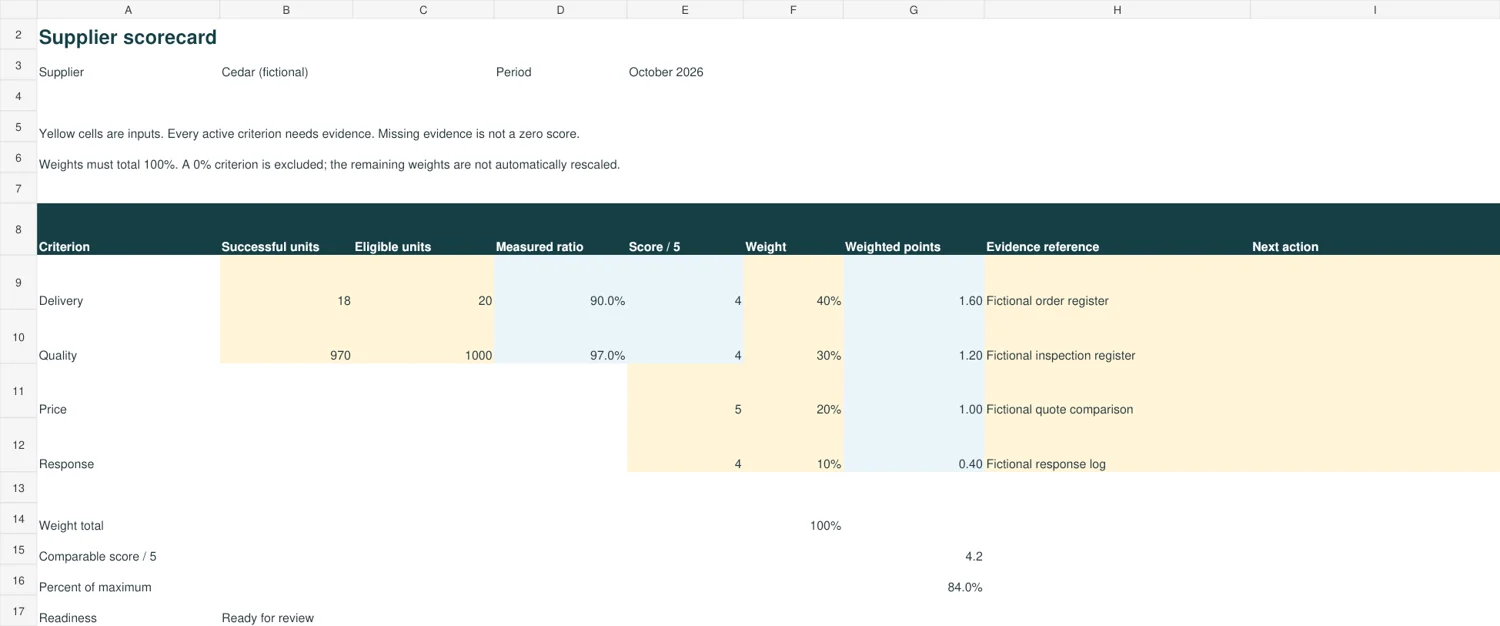Select the Price 20% weight cell
Viewport: 1500px width, 626px height.
tap(793, 391)
